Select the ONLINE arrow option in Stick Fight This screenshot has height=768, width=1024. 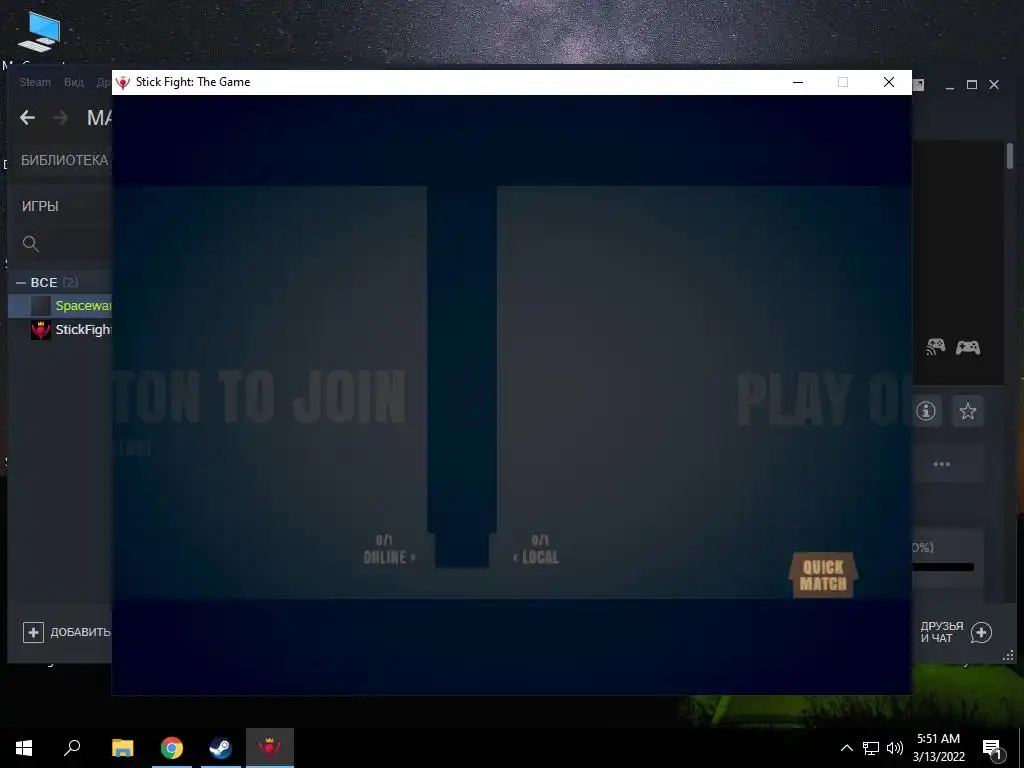coord(389,549)
